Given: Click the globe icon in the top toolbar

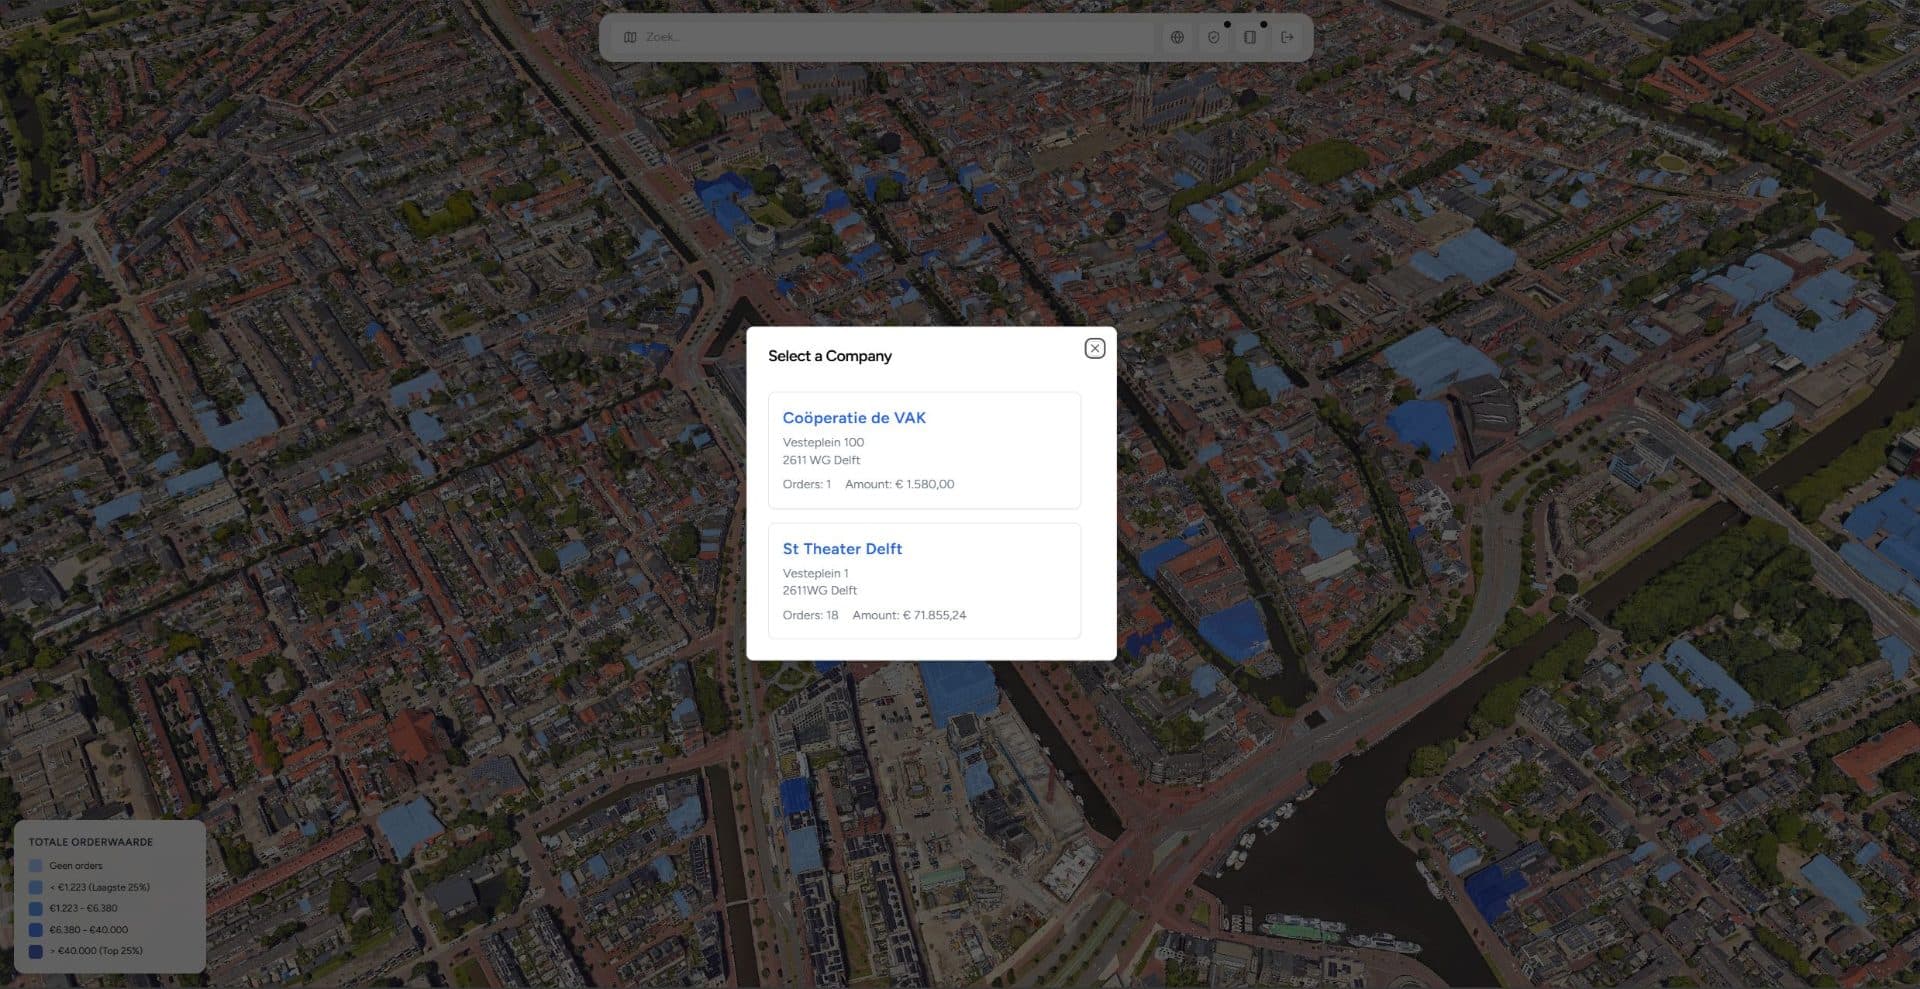Looking at the screenshot, I should pyautogui.click(x=1177, y=37).
